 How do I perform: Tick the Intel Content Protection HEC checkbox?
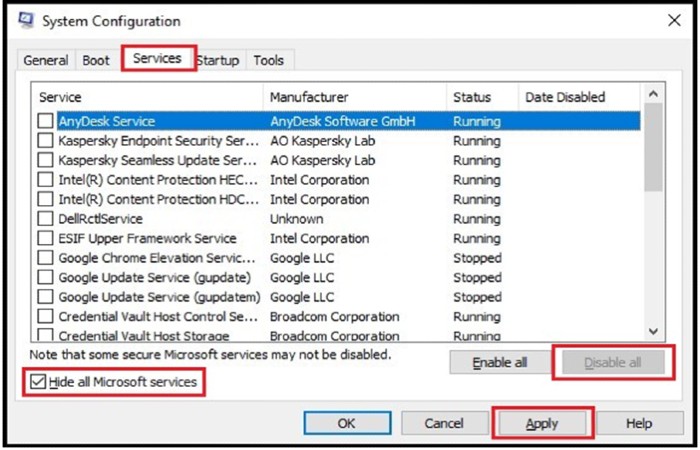click(45, 180)
